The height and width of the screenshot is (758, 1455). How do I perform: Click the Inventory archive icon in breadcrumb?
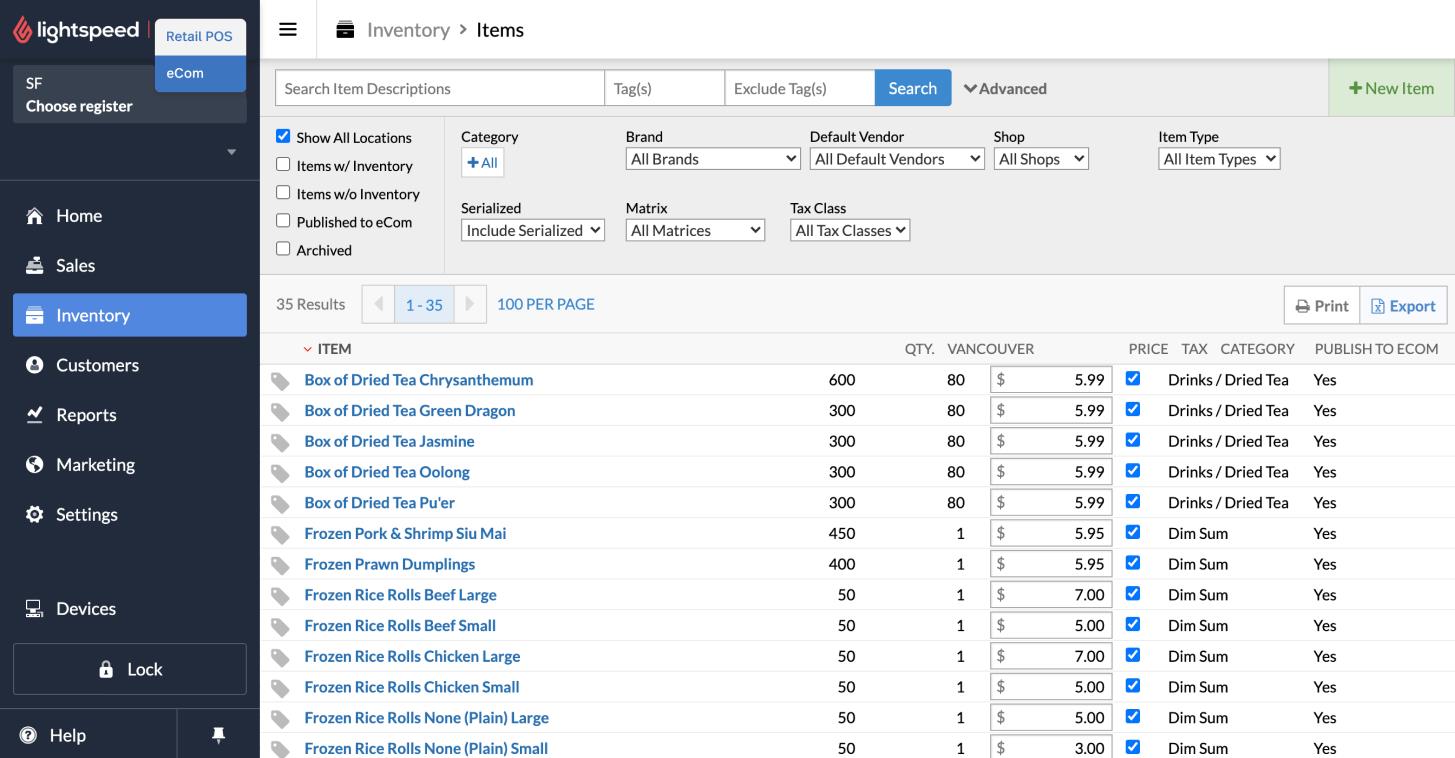click(345, 29)
